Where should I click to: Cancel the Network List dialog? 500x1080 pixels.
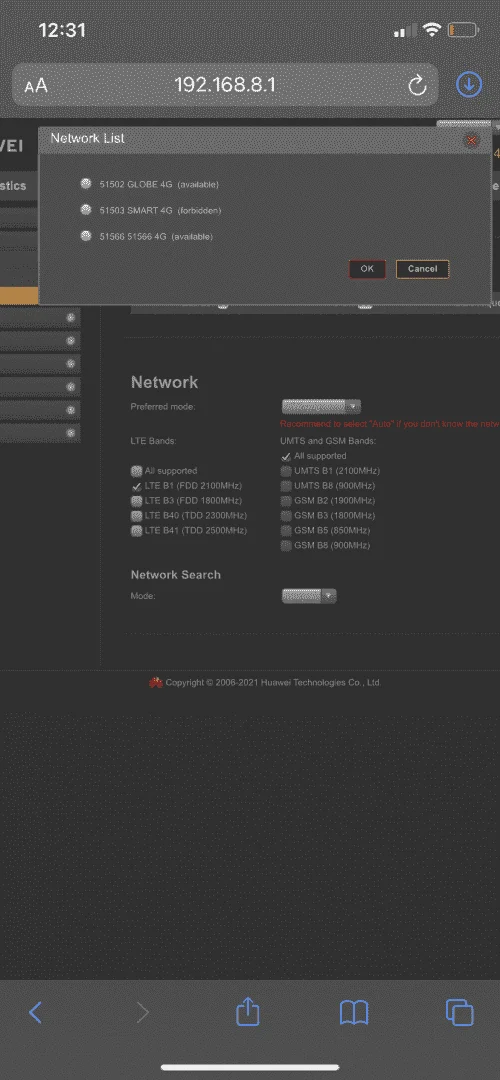(x=422, y=269)
